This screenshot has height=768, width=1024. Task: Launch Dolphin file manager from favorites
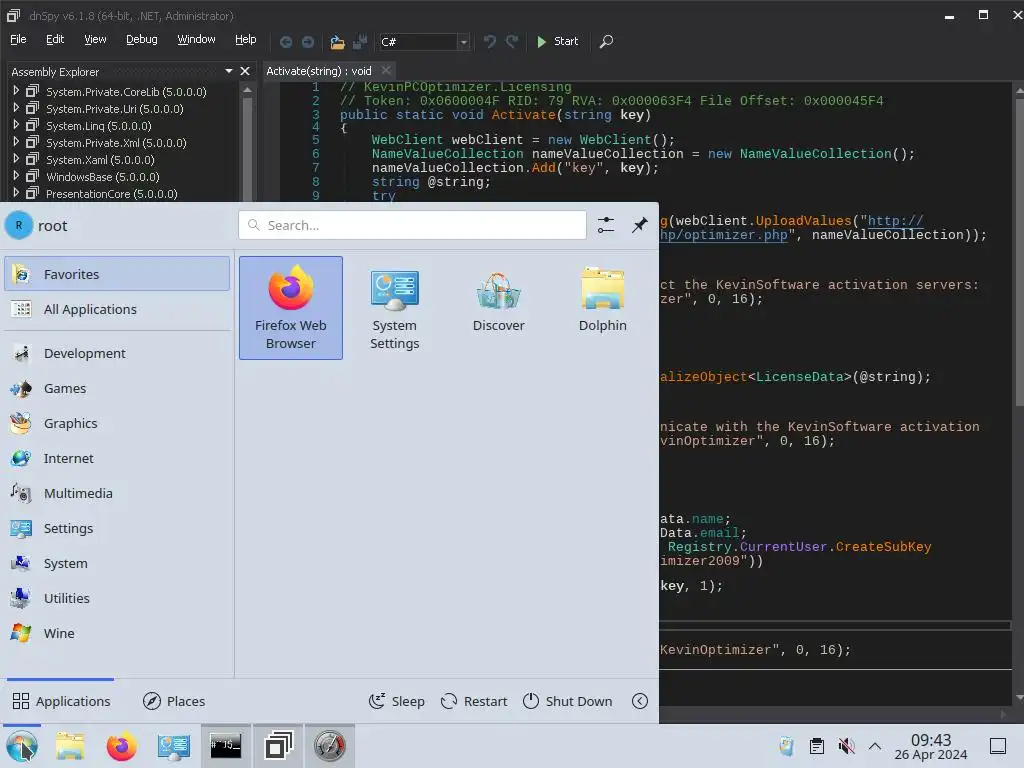tap(602, 308)
